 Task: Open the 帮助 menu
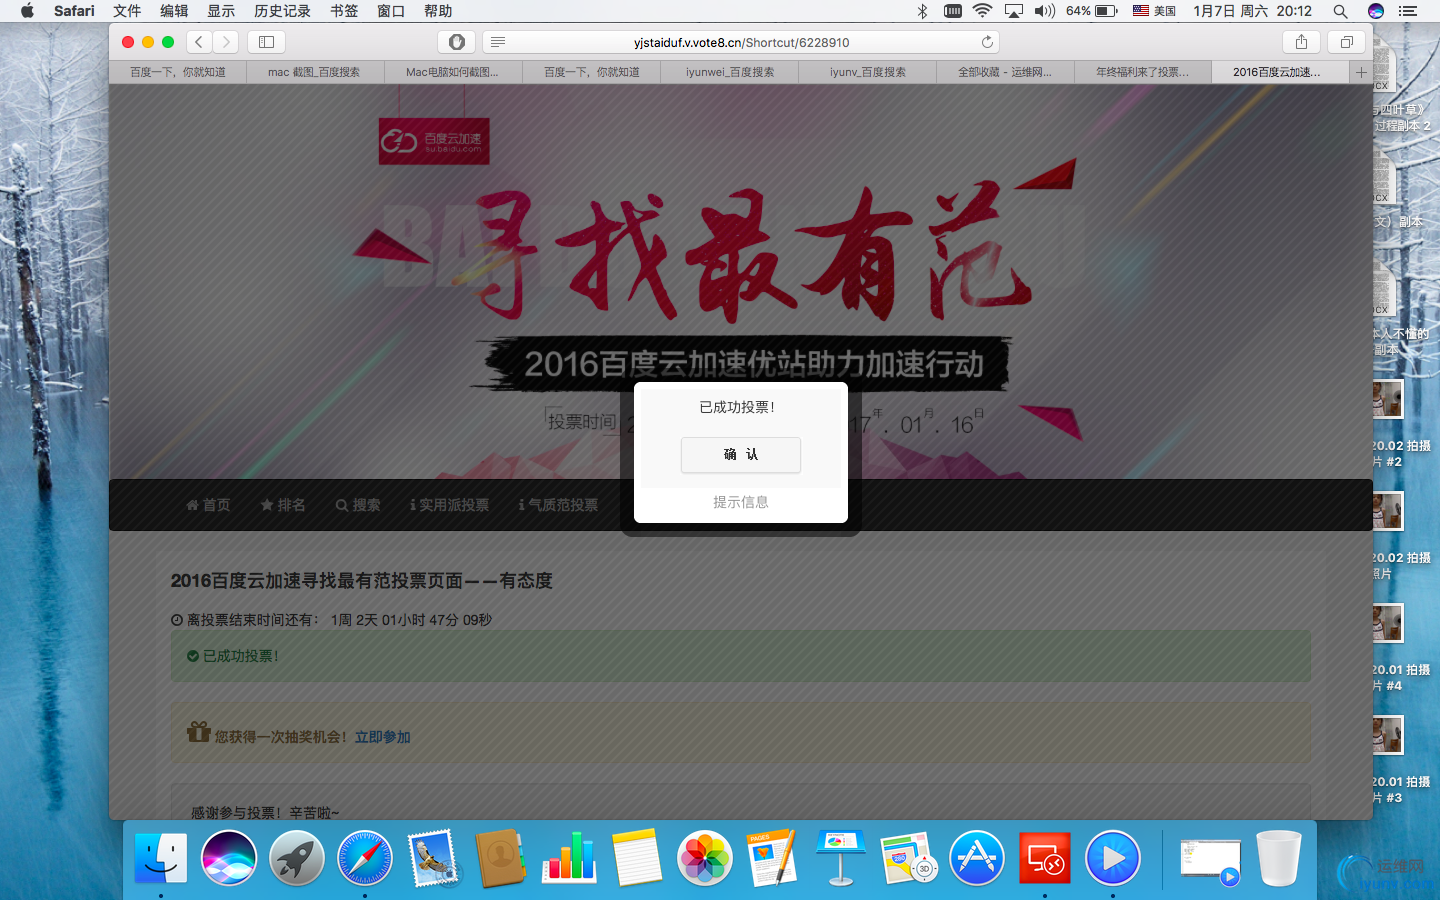(438, 11)
